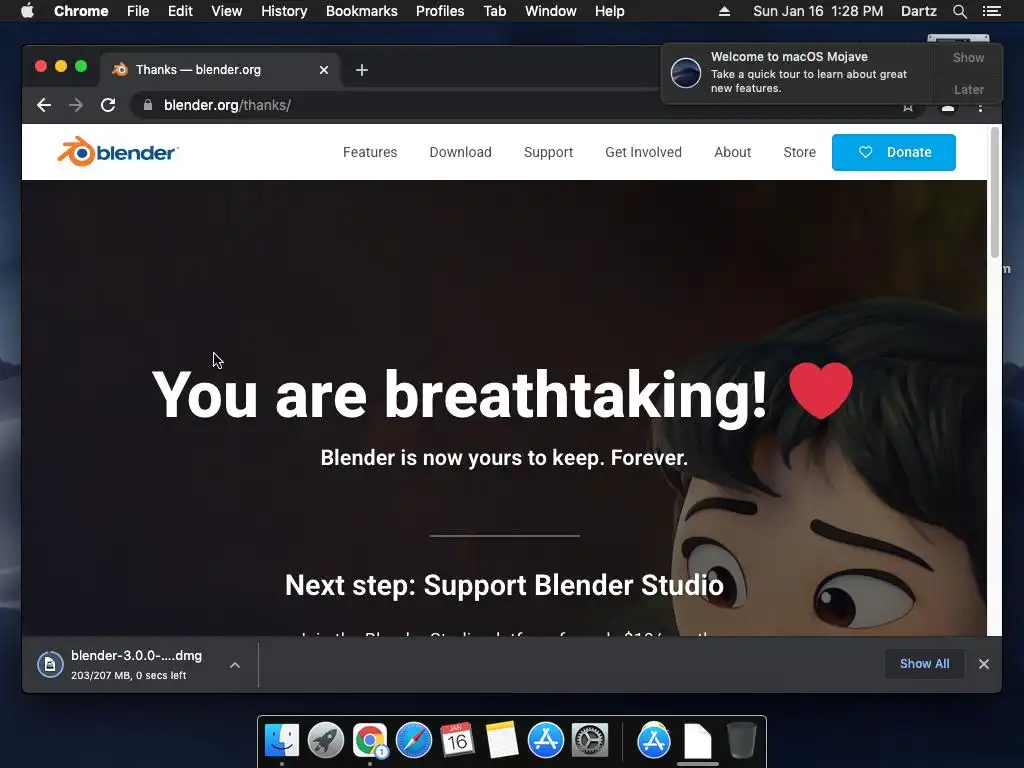Click the blank document icon in dock
This screenshot has width=1024, height=768.
[x=697, y=741]
